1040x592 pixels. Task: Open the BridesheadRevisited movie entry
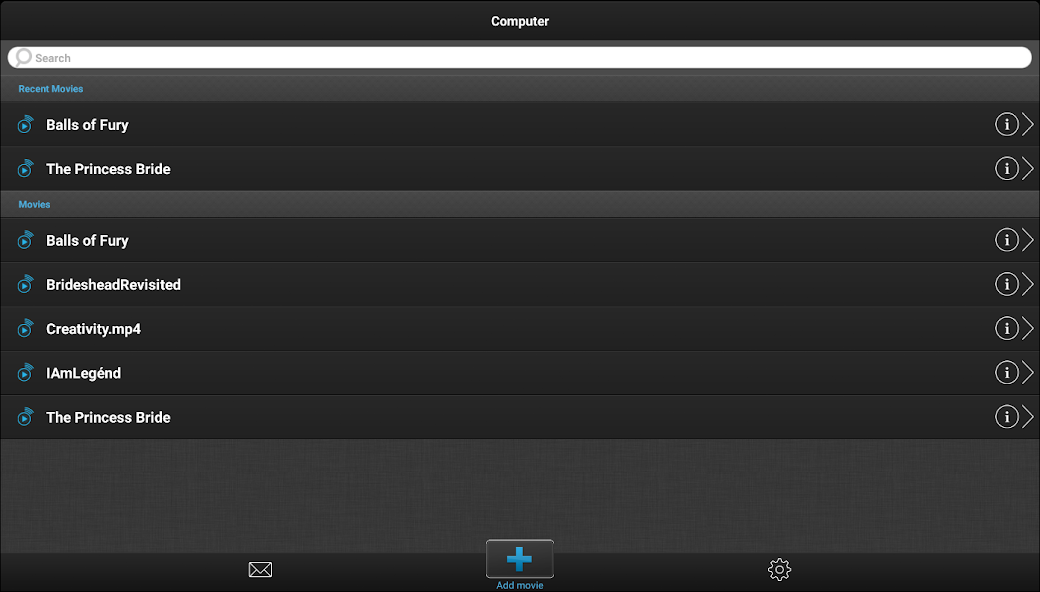click(520, 284)
